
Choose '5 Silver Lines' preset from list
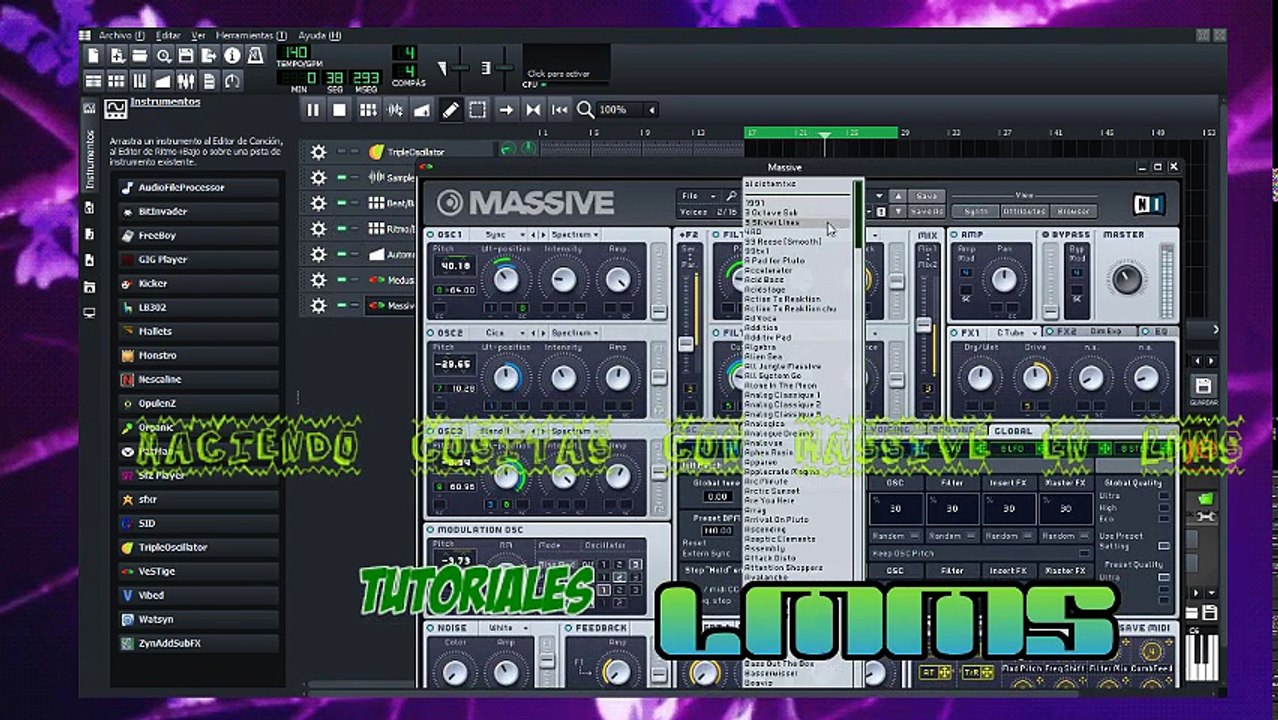tap(773, 222)
